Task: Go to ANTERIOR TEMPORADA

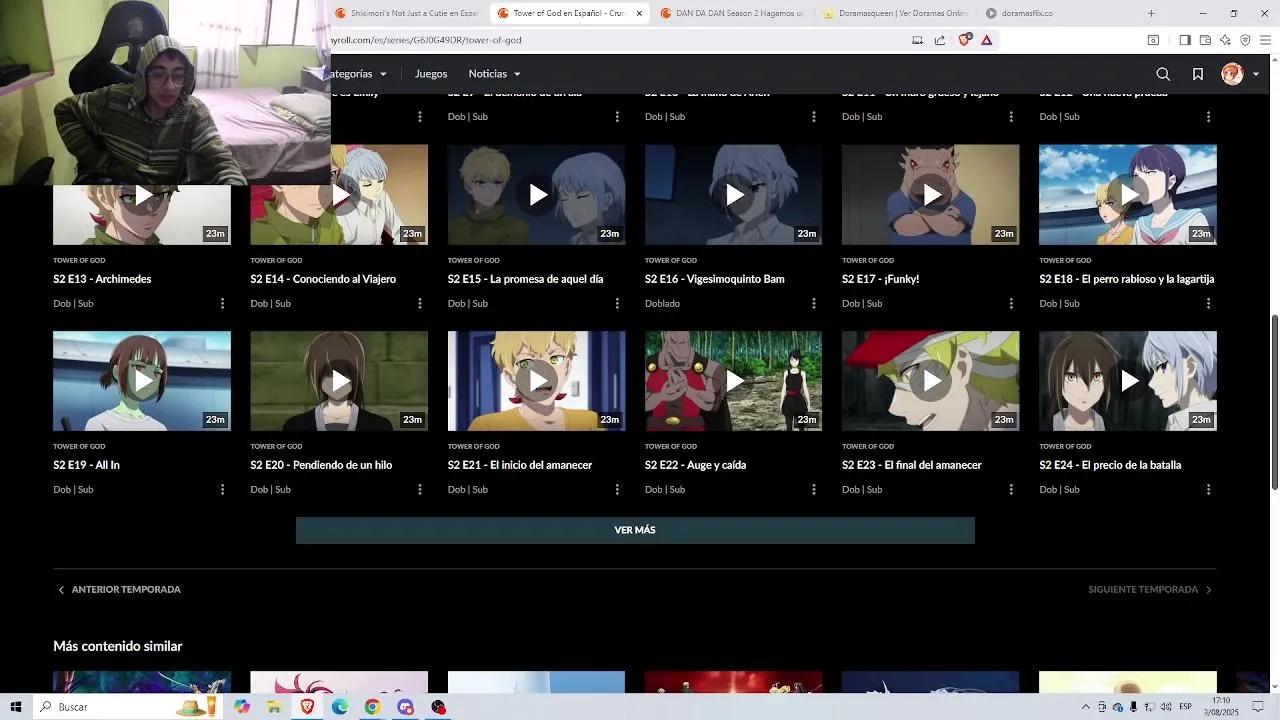Action: (119, 590)
